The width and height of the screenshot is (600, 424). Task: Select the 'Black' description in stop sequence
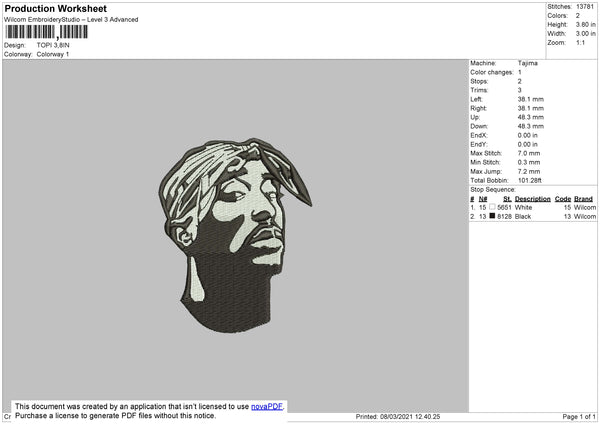click(523, 217)
